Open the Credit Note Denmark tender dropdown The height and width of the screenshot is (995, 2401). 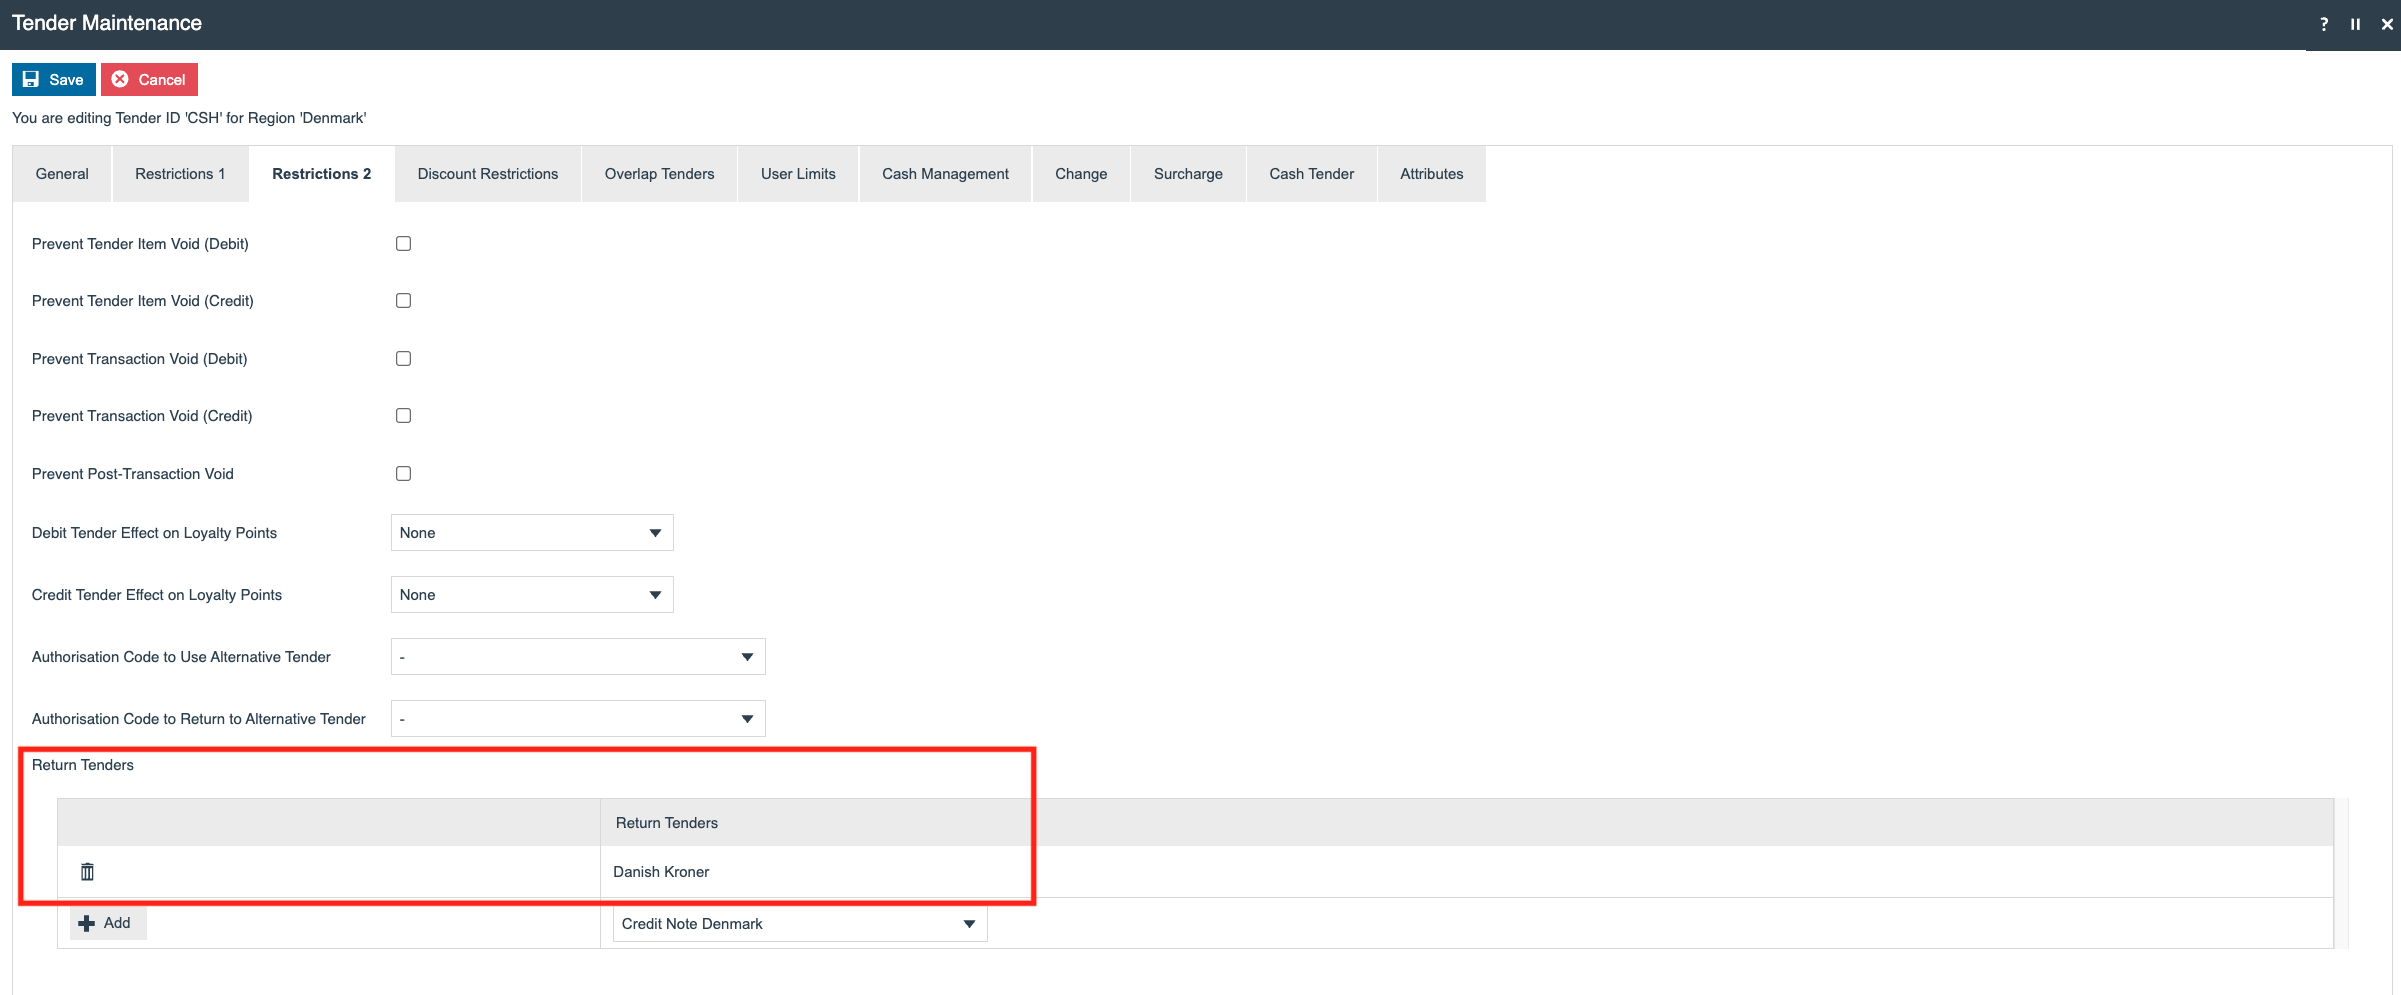[x=800, y=924]
